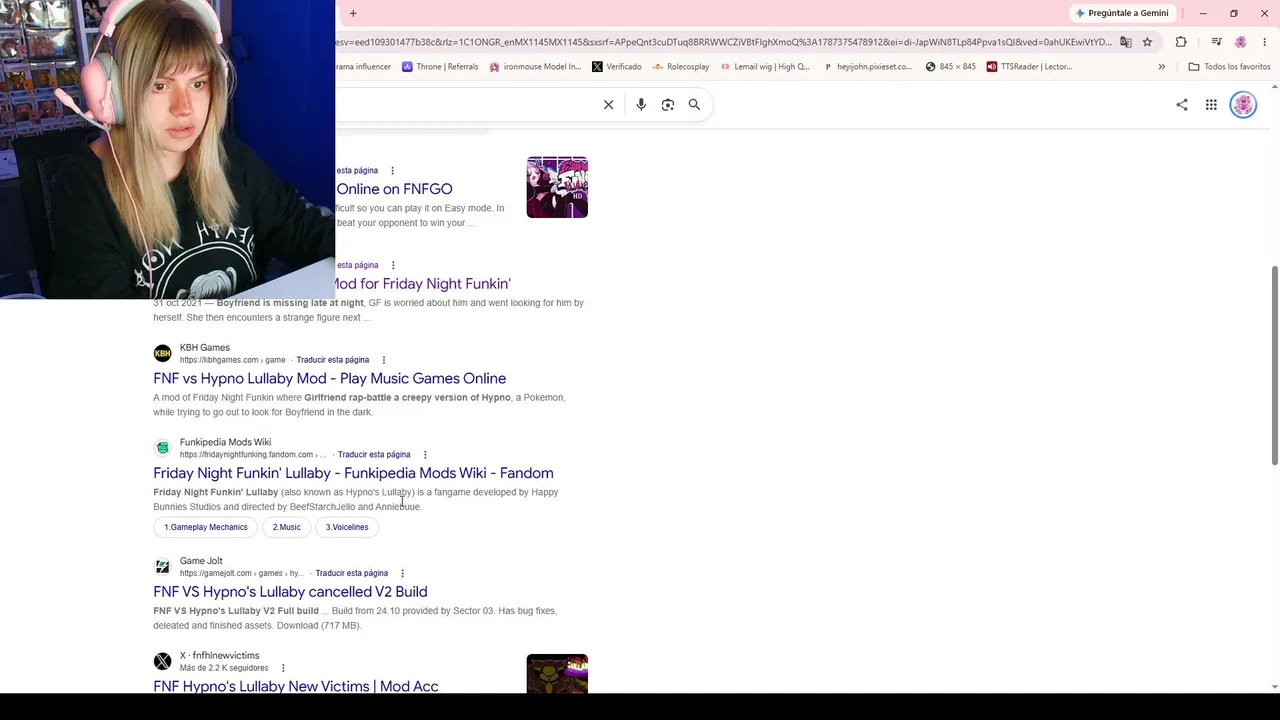Image resolution: width=1280 pixels, height=720 pixels.
Task: Jump to the Gameplay Mechanics section chip
Action: [x=206, y=527]
